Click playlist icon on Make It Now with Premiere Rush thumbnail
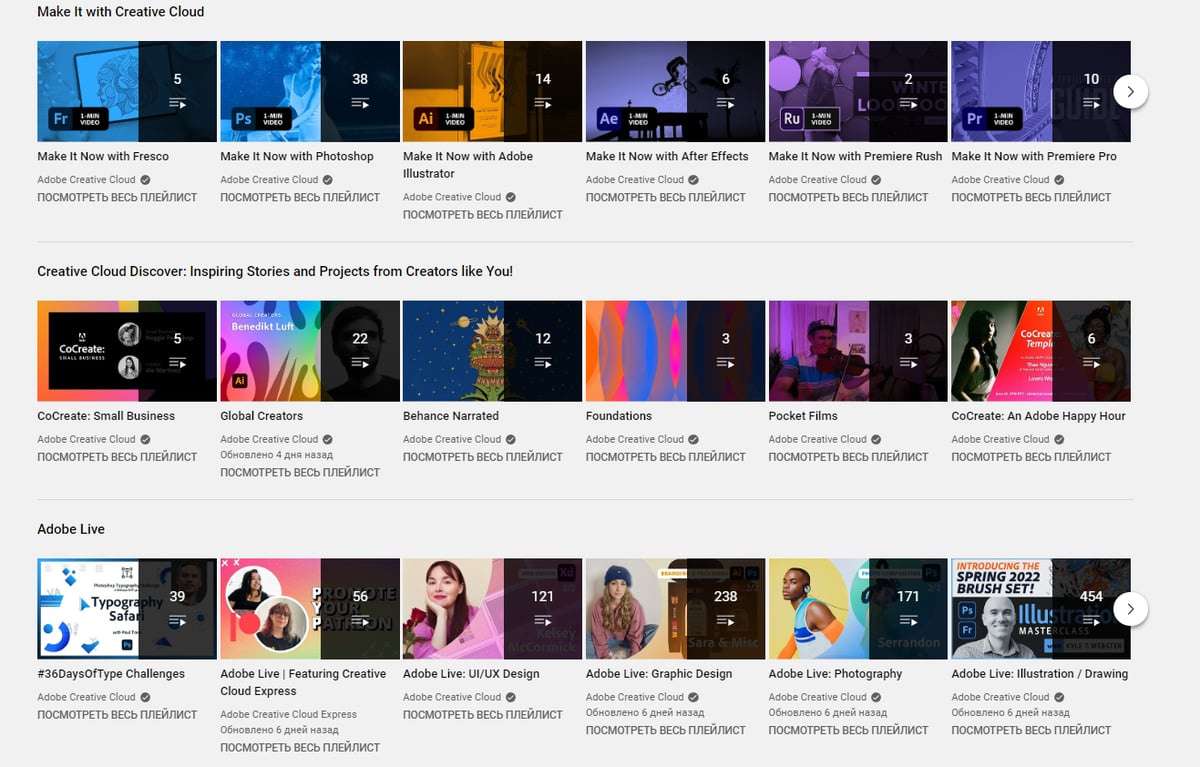 908,103
